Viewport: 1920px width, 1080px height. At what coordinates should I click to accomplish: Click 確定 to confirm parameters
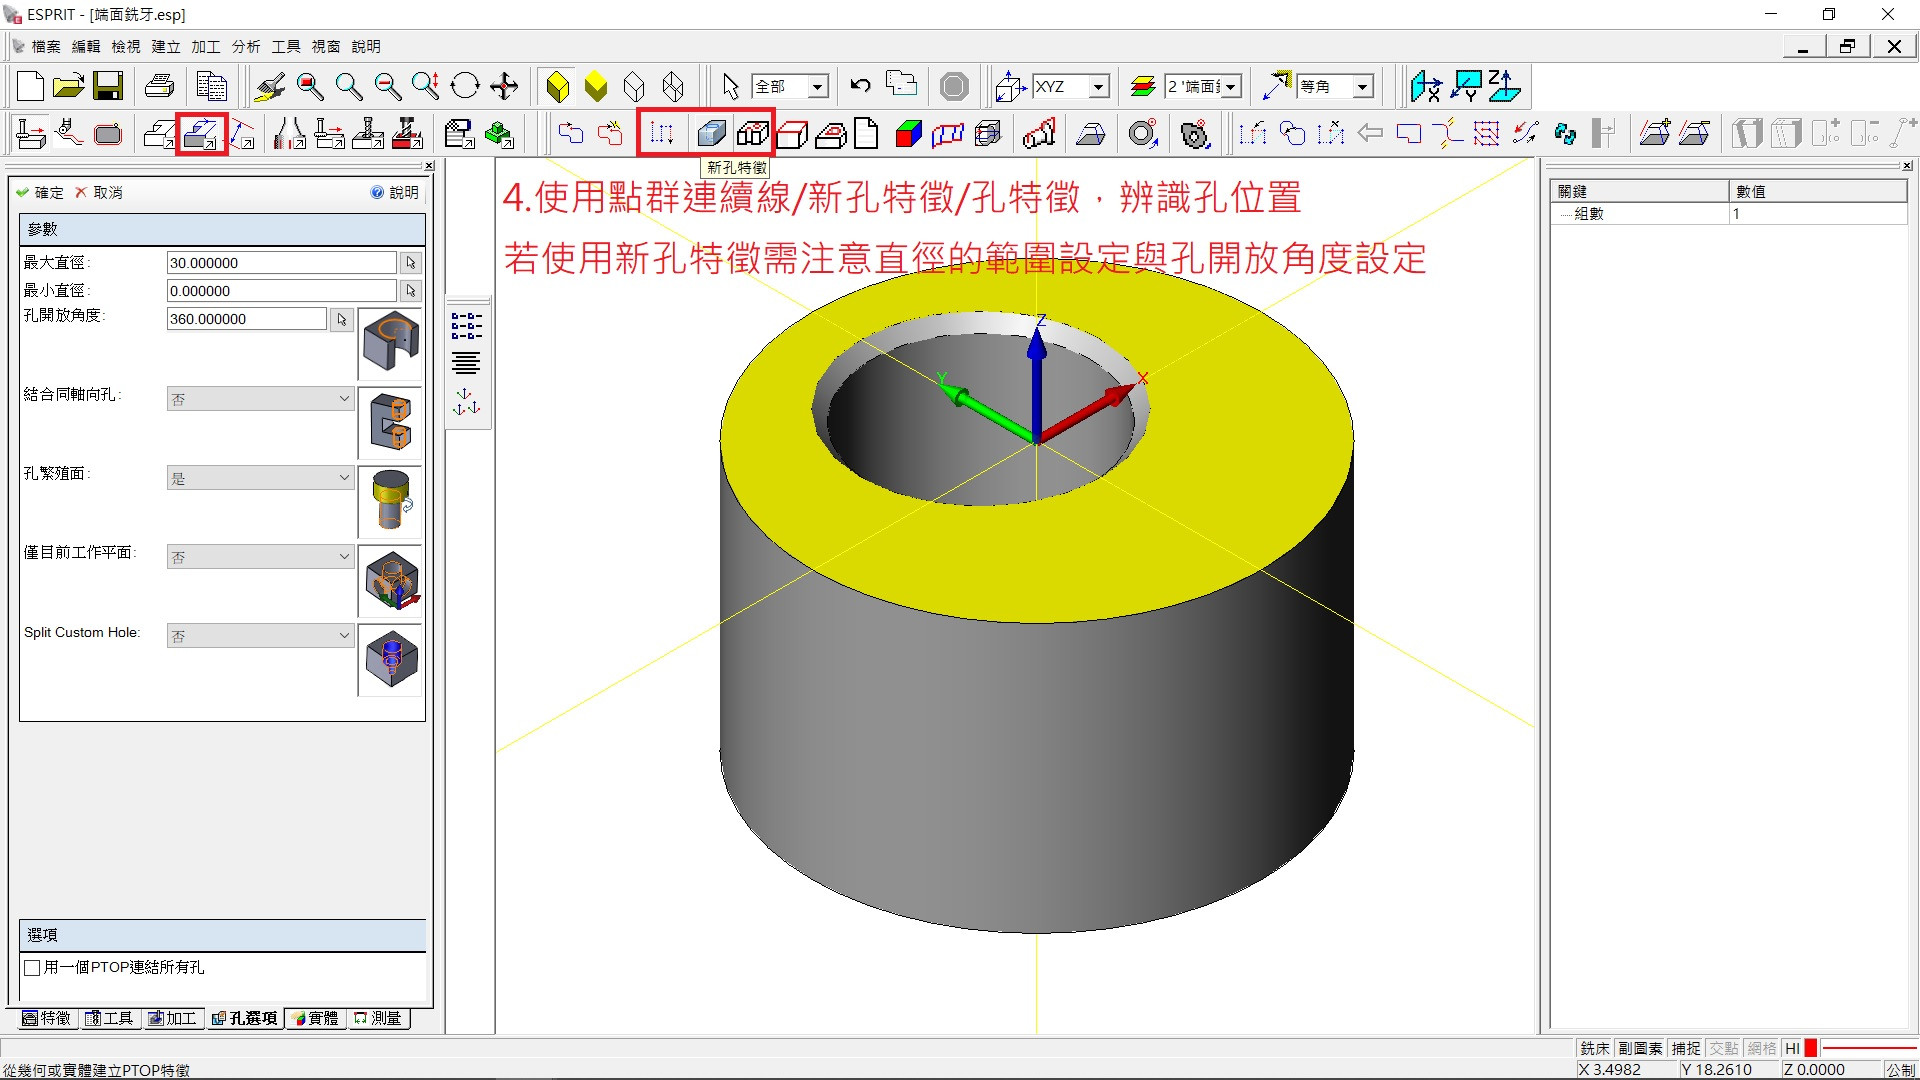click(40, 192)
